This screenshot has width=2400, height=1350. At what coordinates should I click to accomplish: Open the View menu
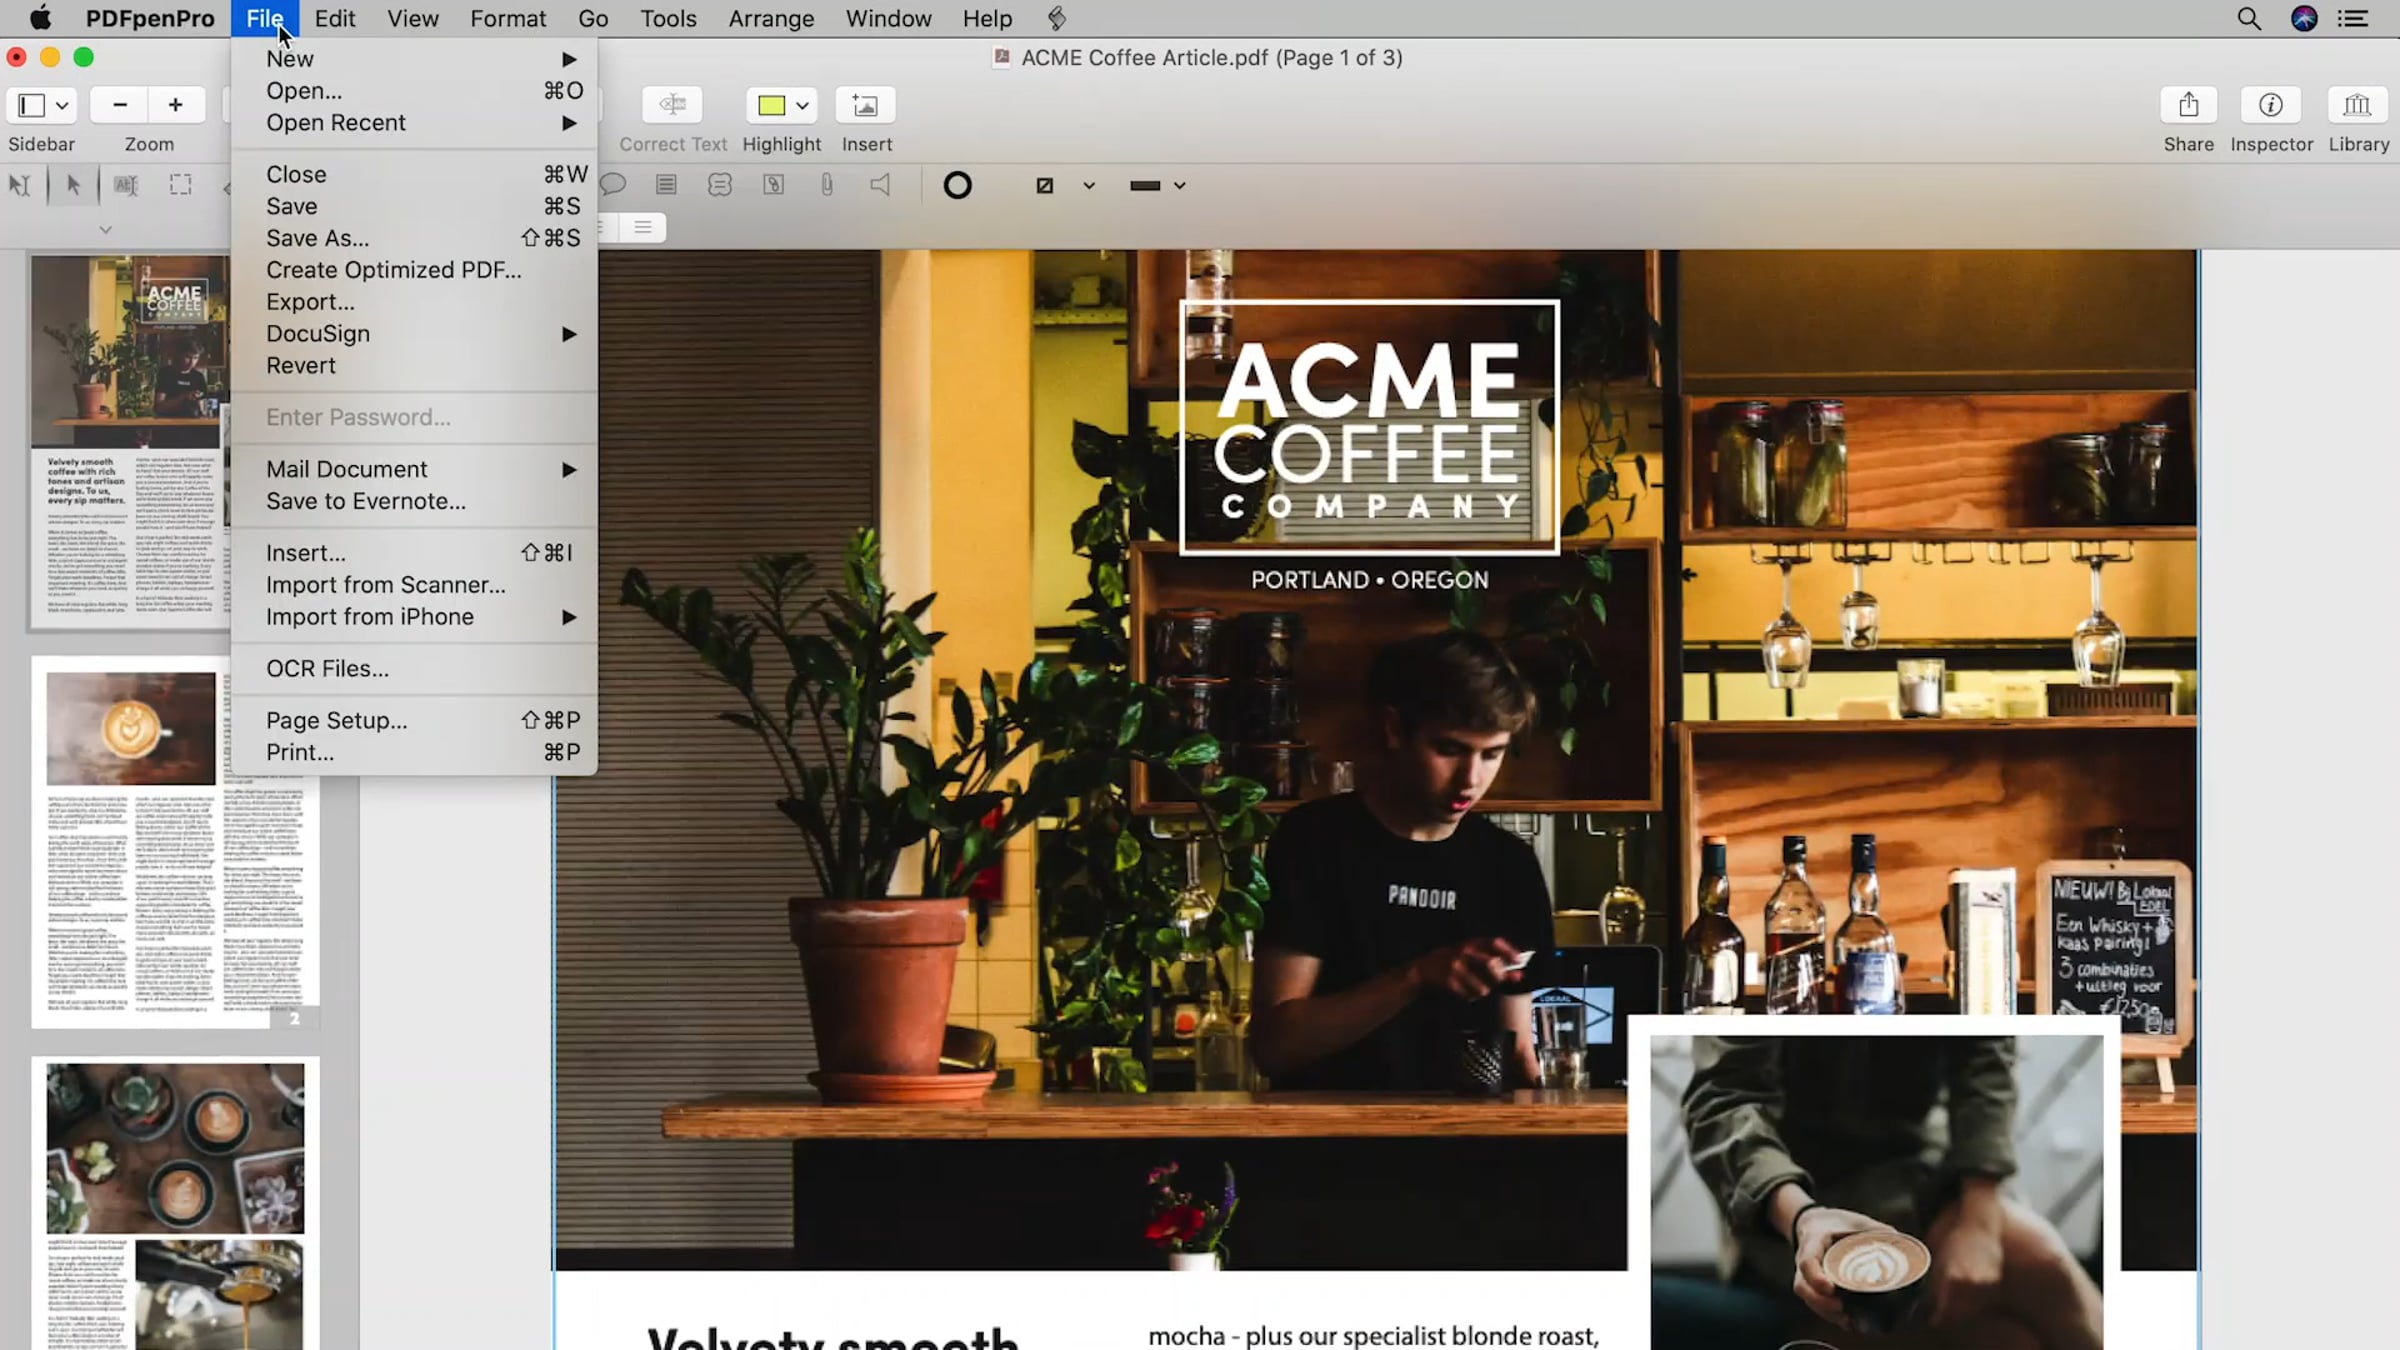click(413, 18)
